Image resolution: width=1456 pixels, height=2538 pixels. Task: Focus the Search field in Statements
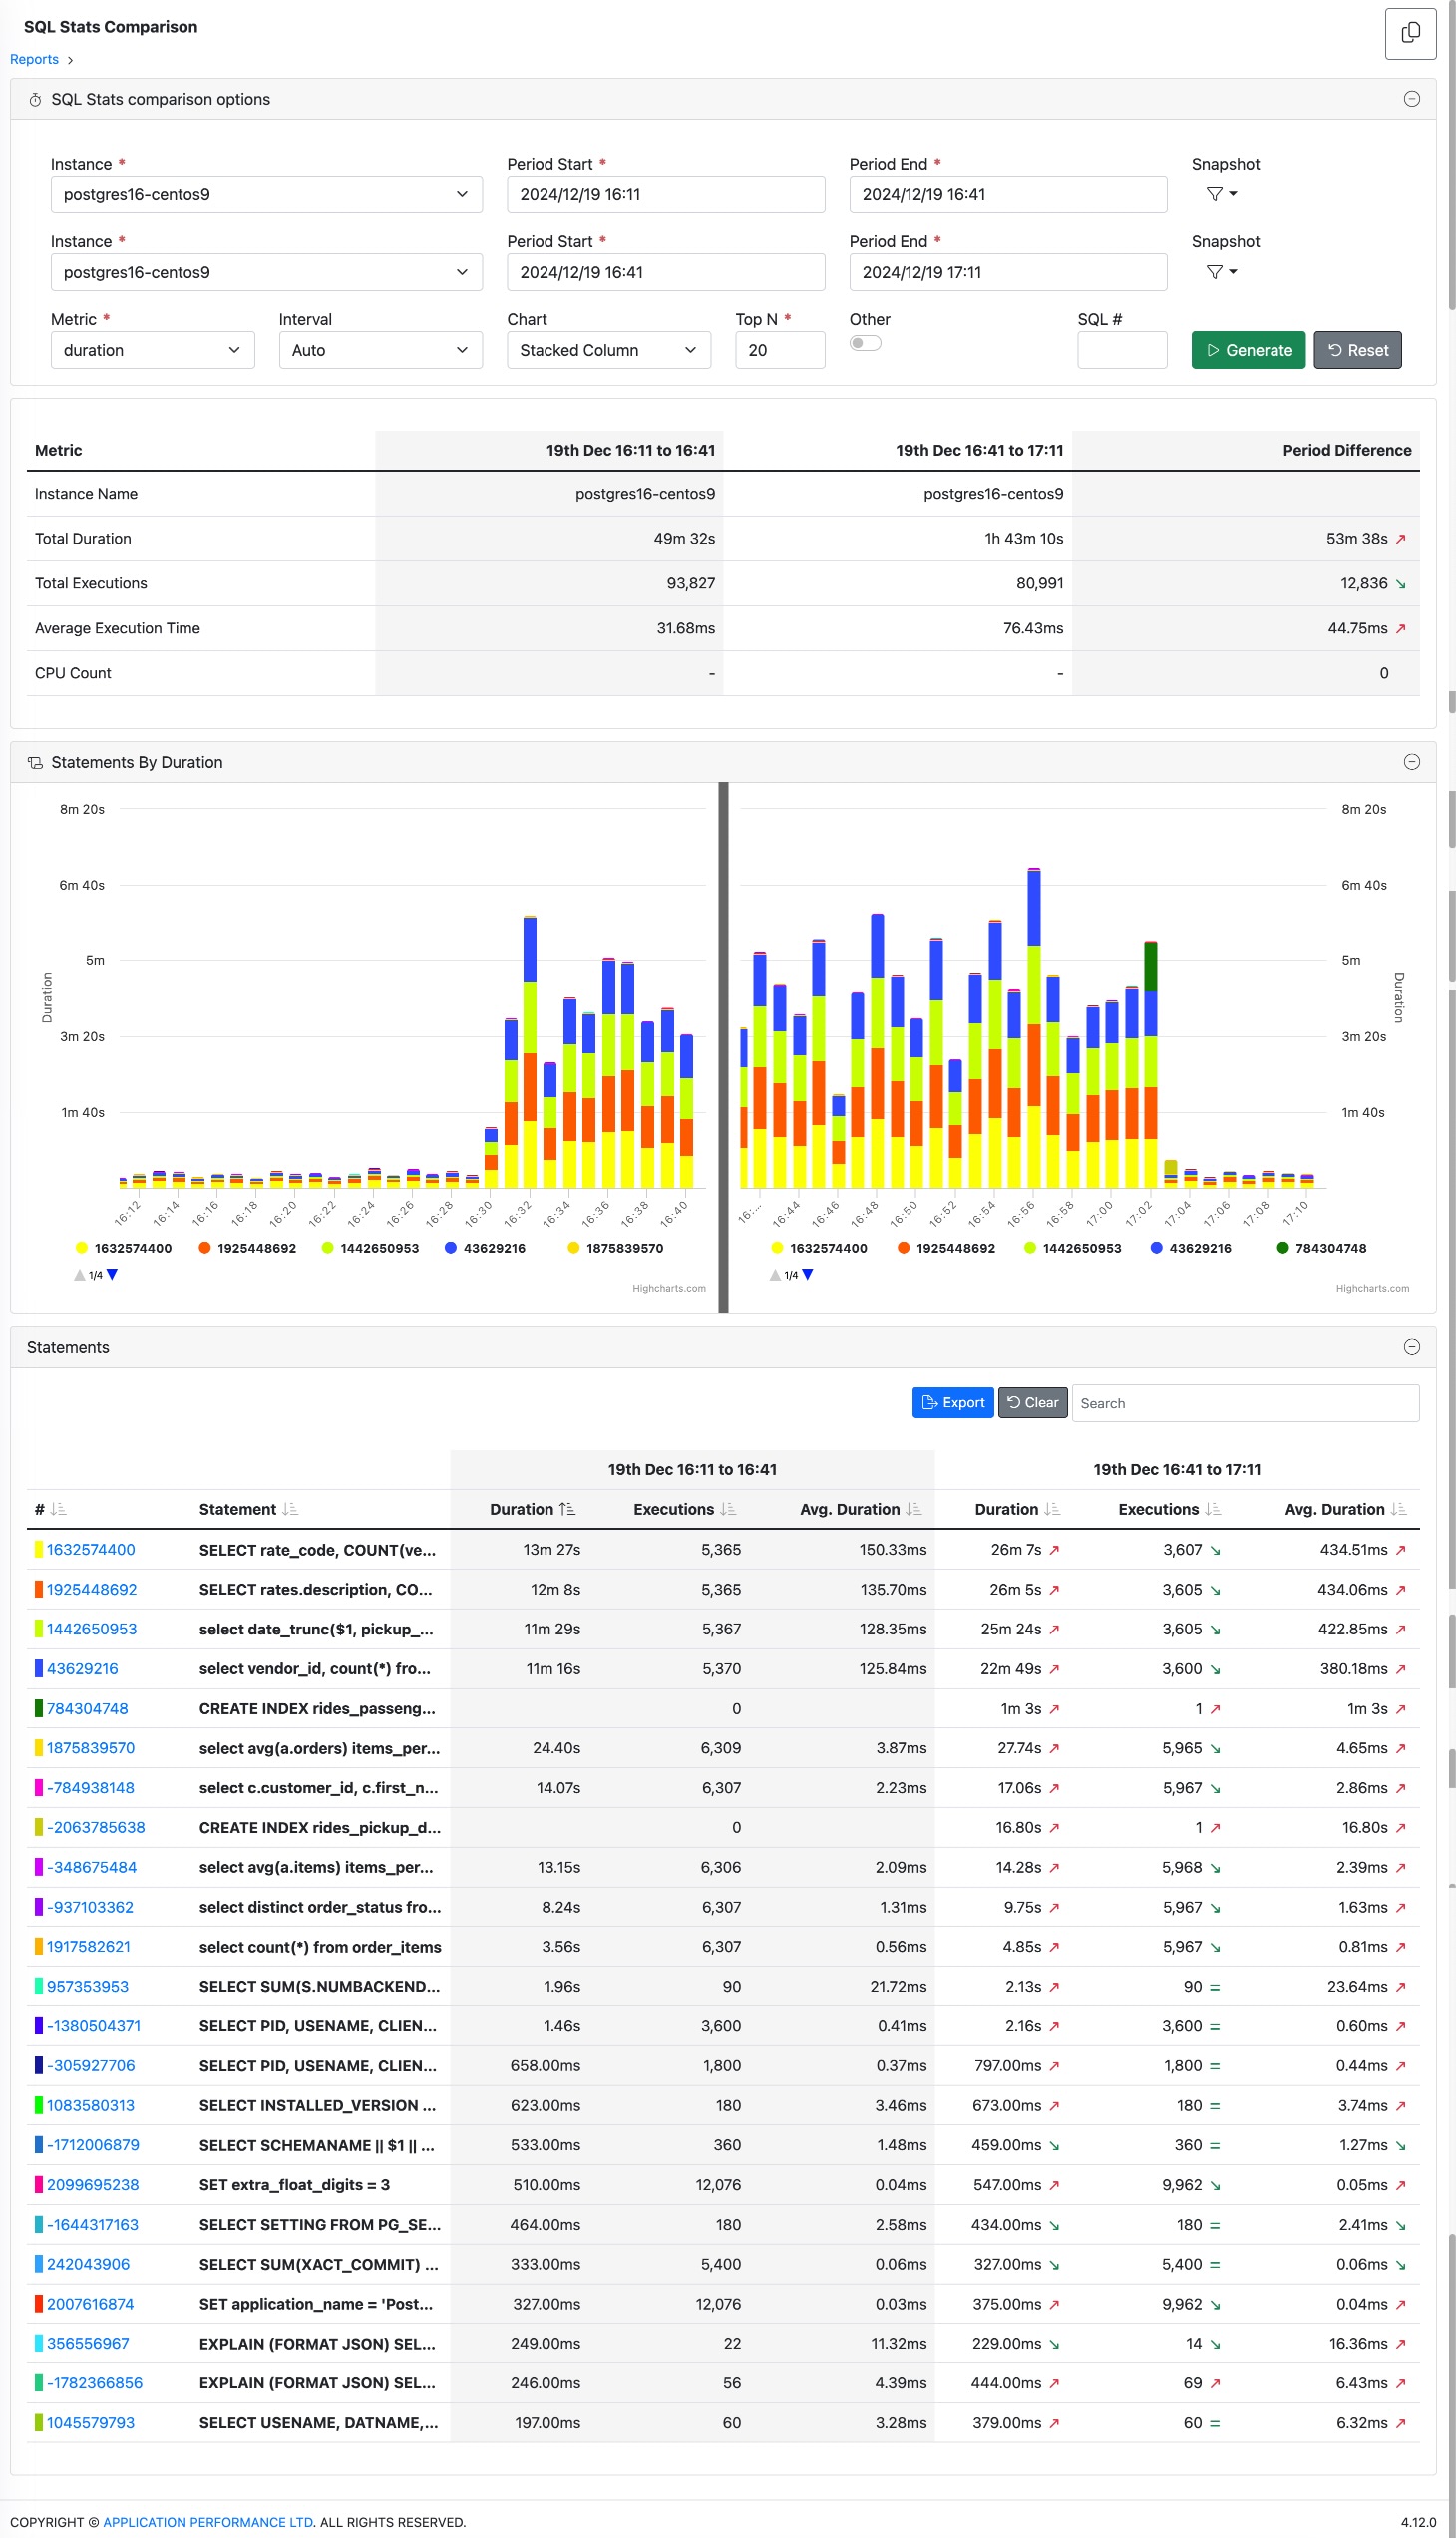click(x=1245, y=1402)
